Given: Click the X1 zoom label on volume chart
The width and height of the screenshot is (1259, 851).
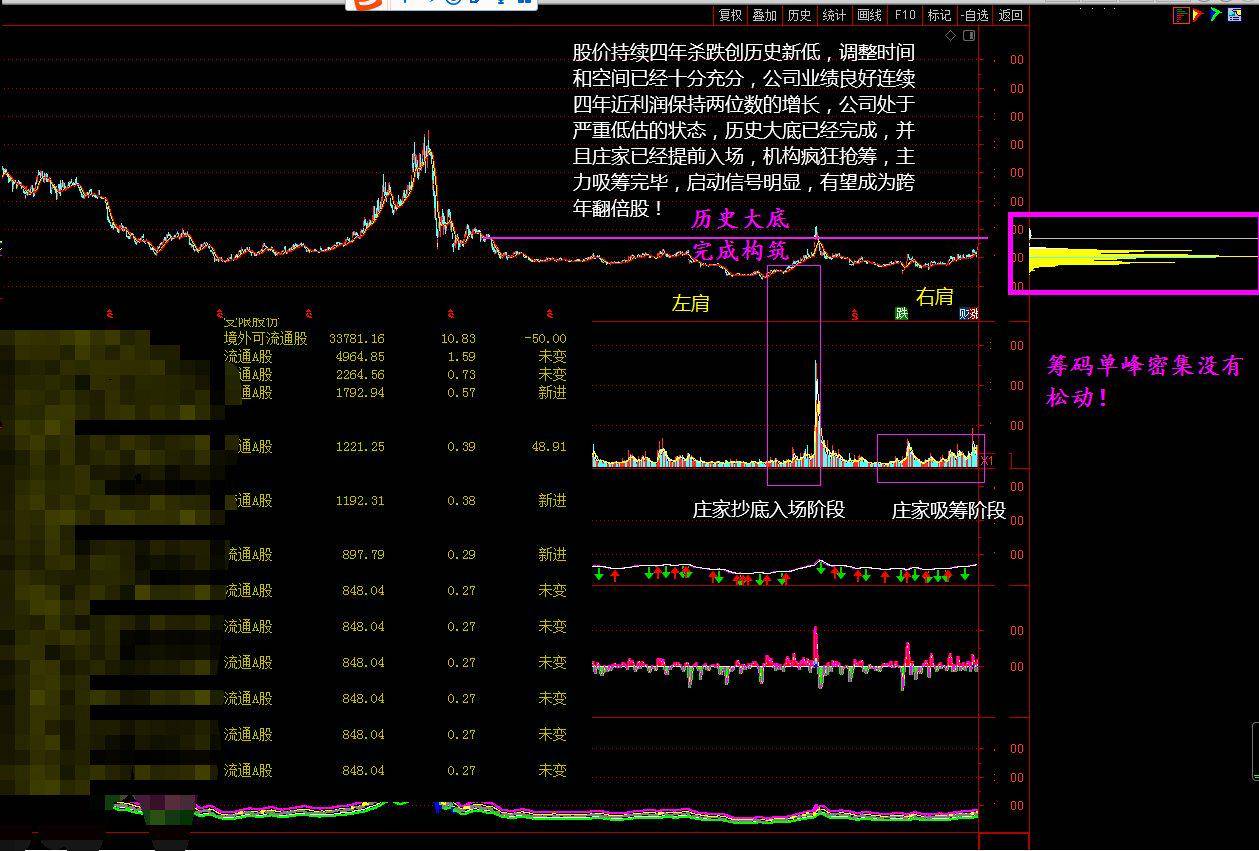Looking at the screenshot, I should 987,461.
